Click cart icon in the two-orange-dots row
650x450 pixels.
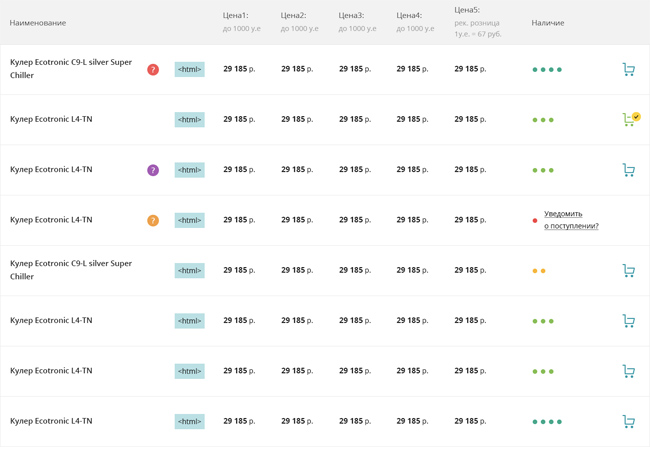click(x=628, y=271)
